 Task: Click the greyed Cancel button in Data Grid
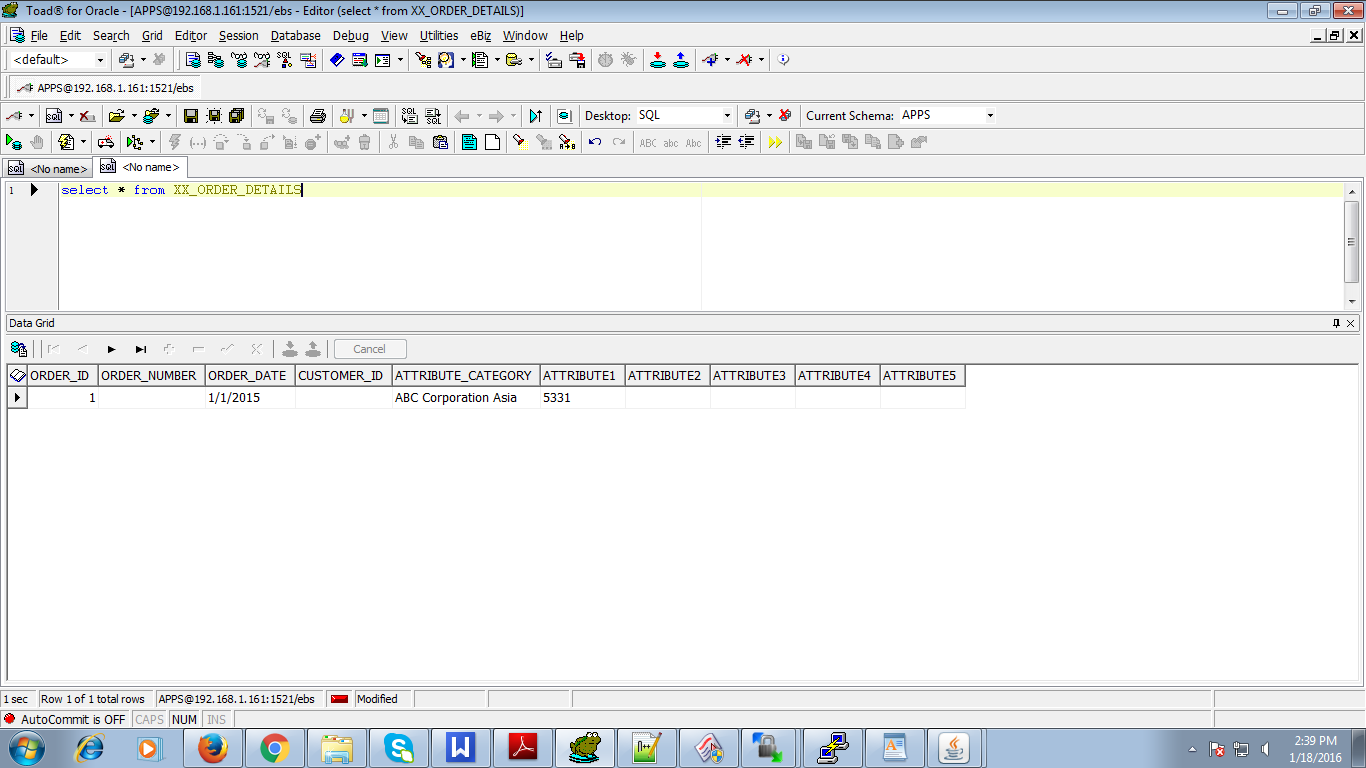[x=369, y=349]
